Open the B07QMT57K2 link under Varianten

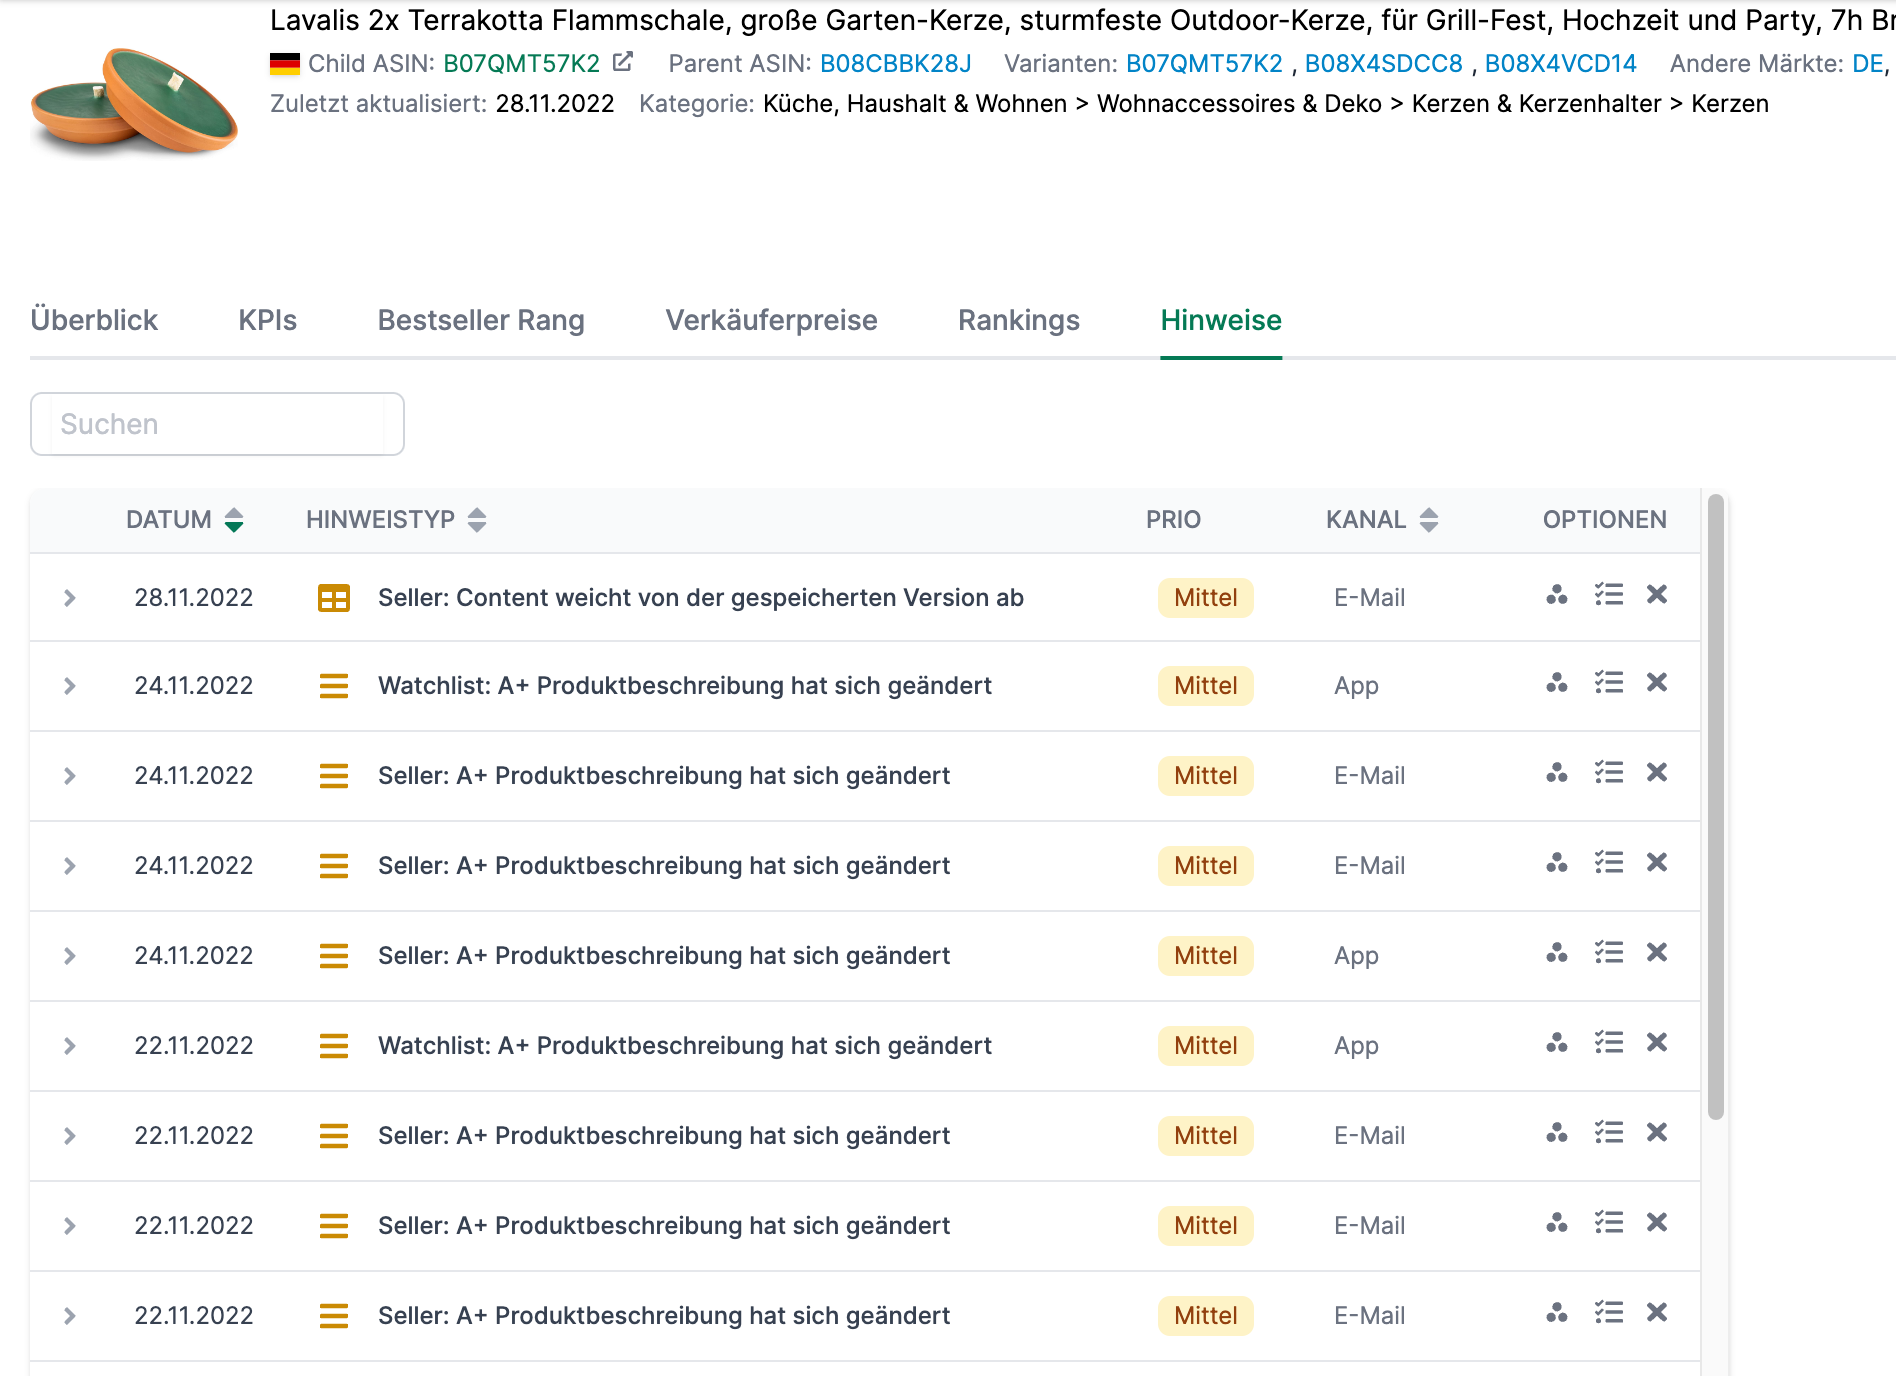pos(1204,64)
